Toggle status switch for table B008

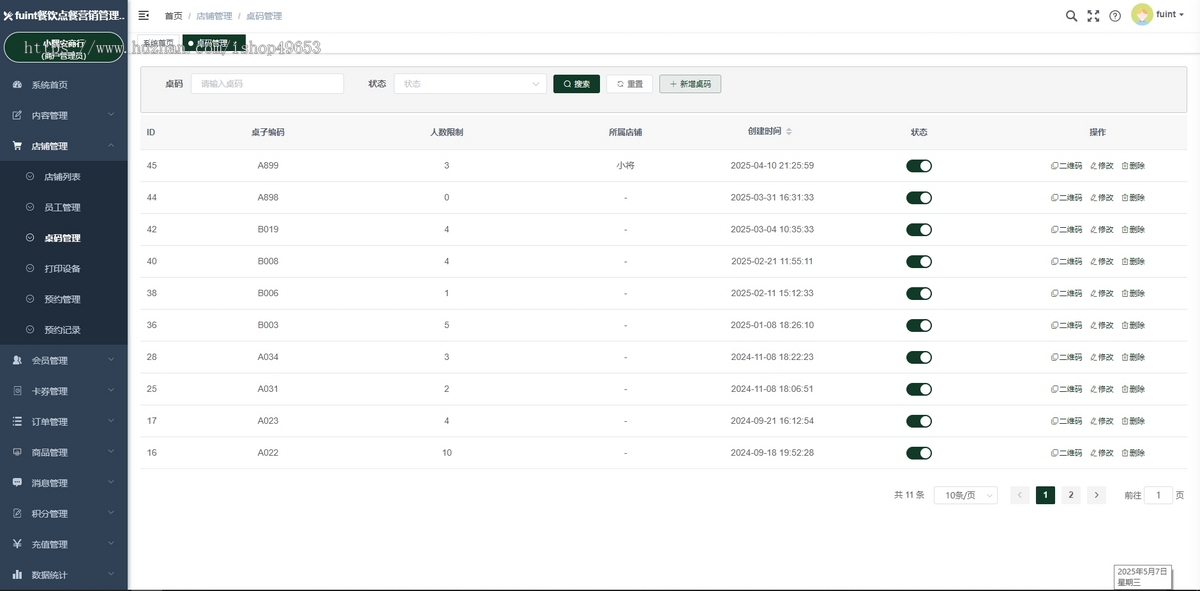tap(919, 262)
